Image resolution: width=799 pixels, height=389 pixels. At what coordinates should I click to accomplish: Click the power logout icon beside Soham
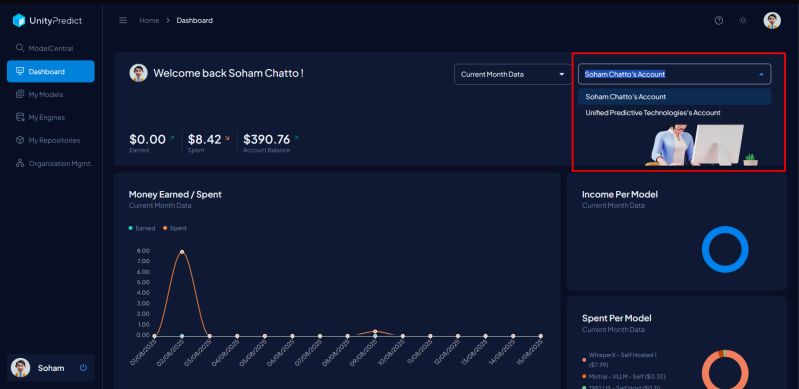point(84,368)
